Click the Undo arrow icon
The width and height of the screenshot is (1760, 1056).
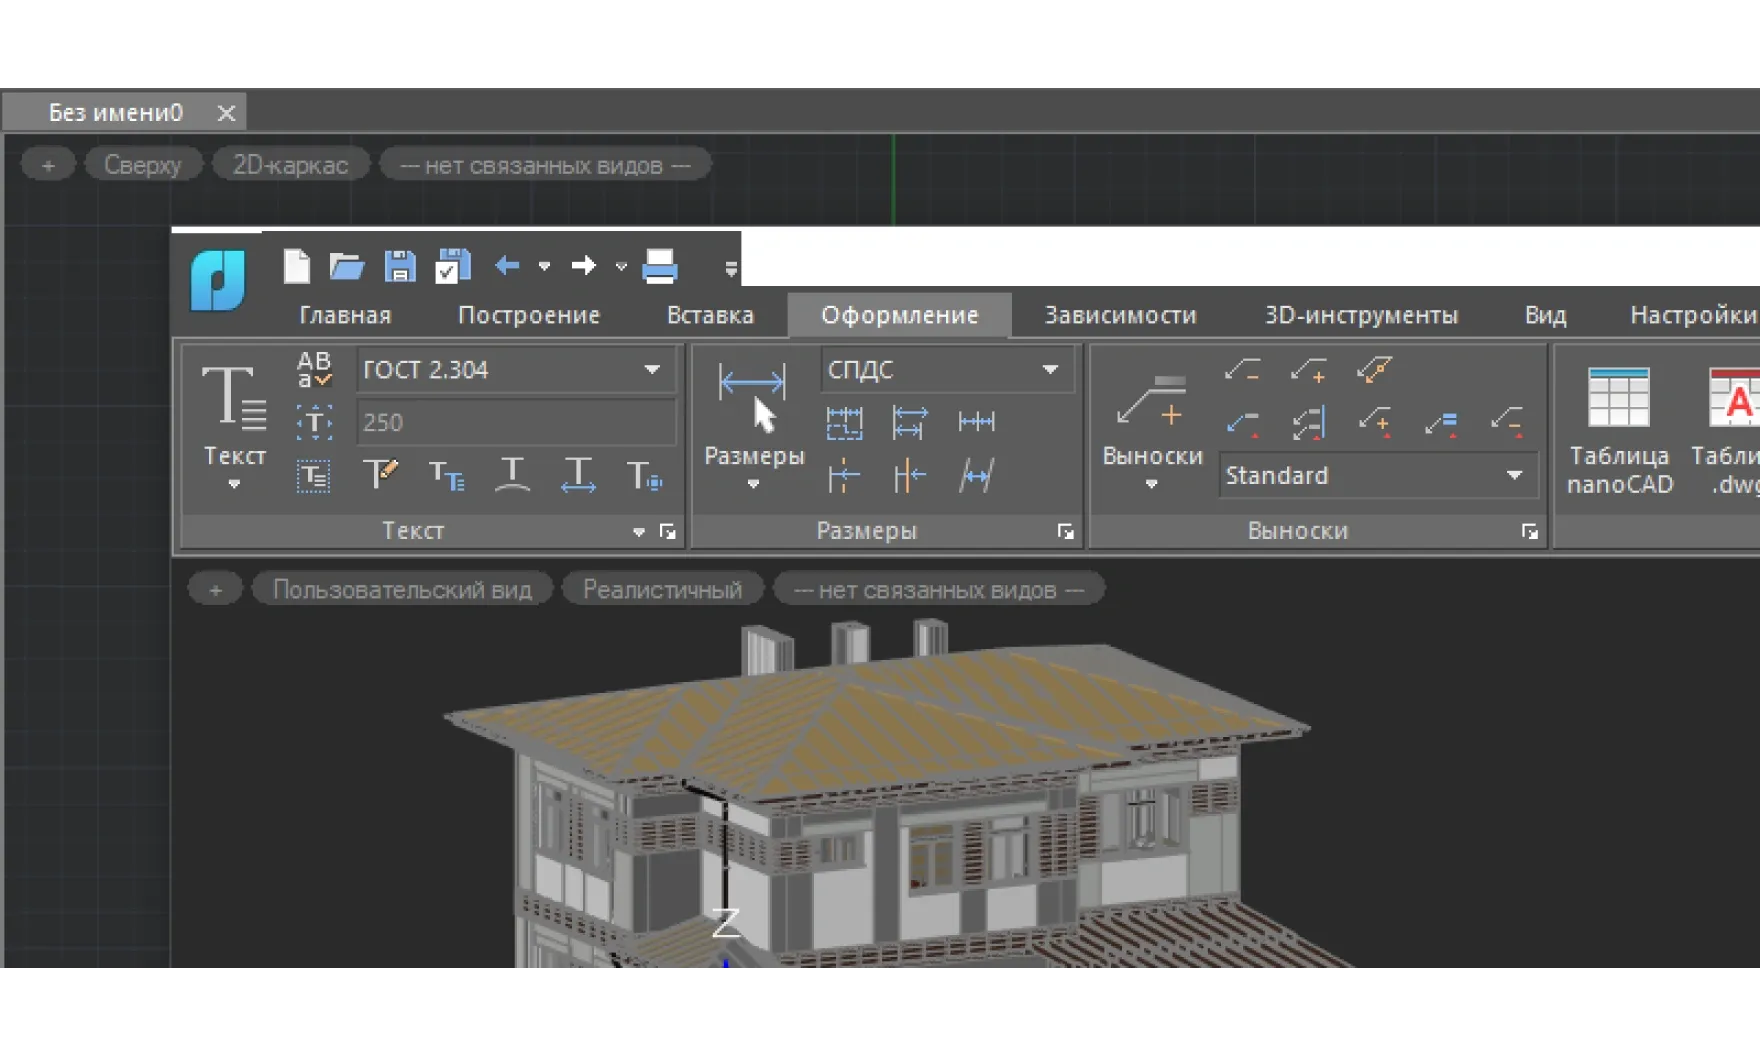click(507, 266)
